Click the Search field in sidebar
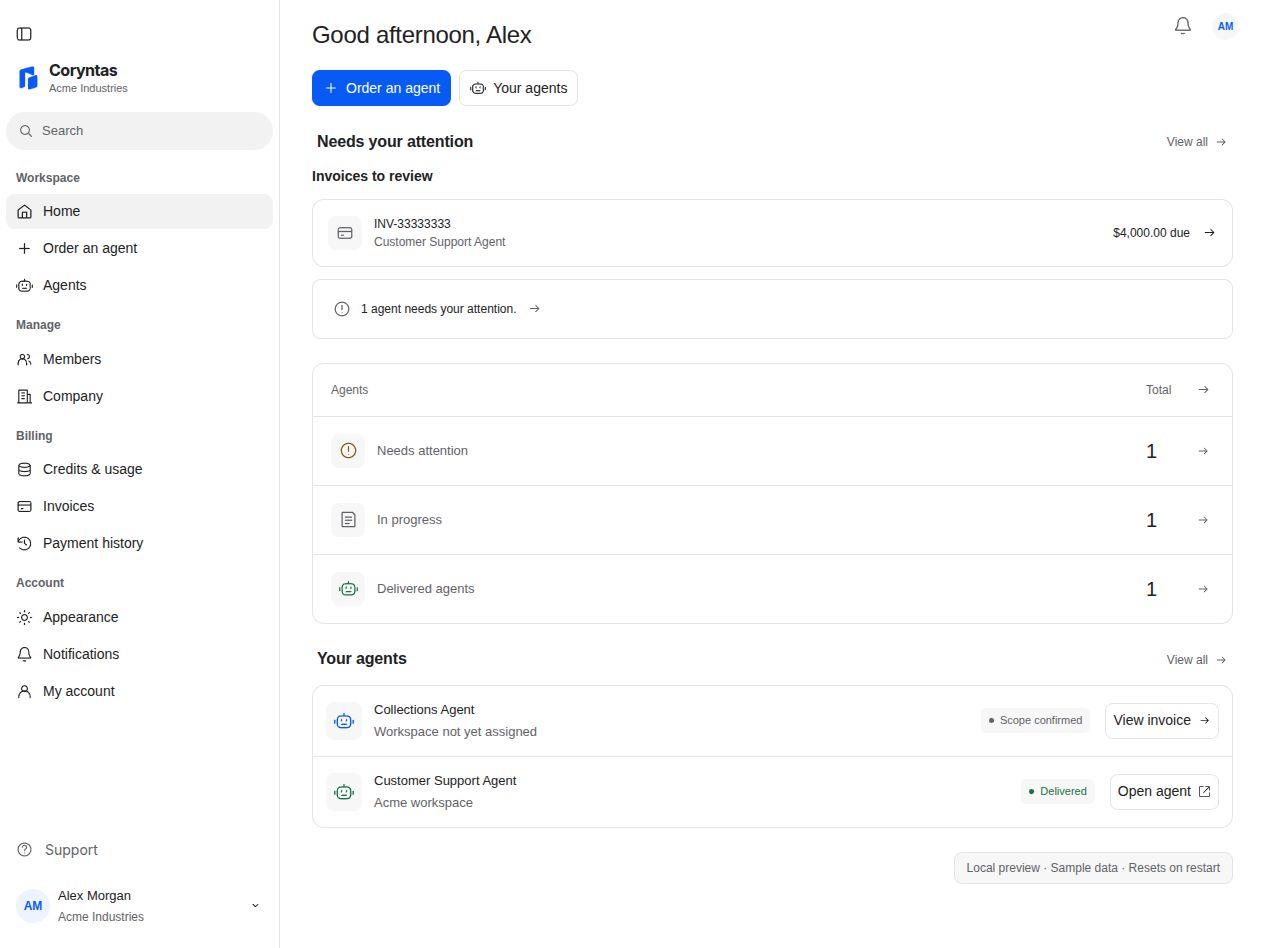Screen dimensions: 1265x948 (x=139, y=131)
